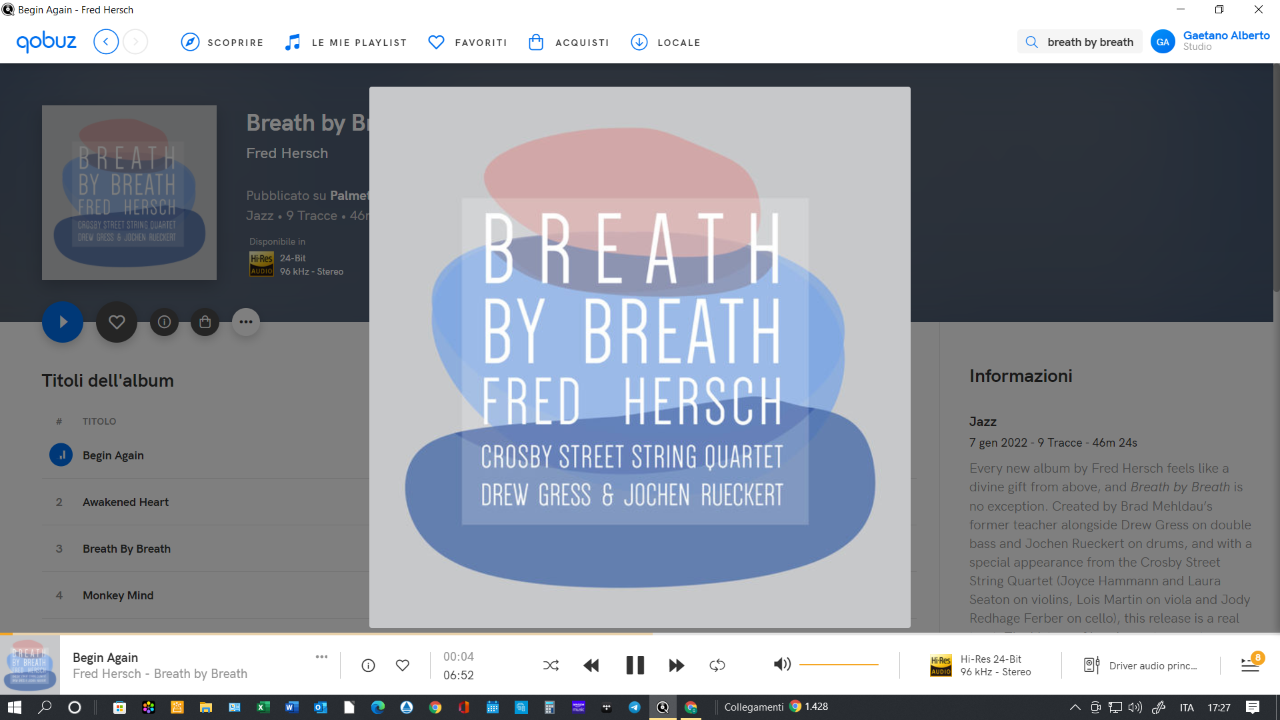
Task: Open the play queue icon
Action: [1250, 664]
